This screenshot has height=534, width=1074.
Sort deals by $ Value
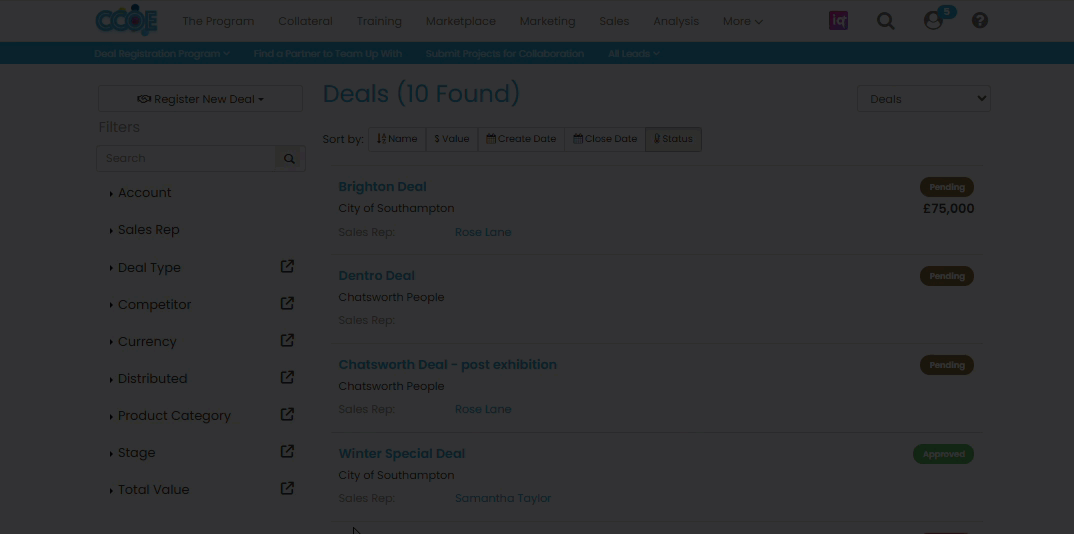(x=452, y=139)
